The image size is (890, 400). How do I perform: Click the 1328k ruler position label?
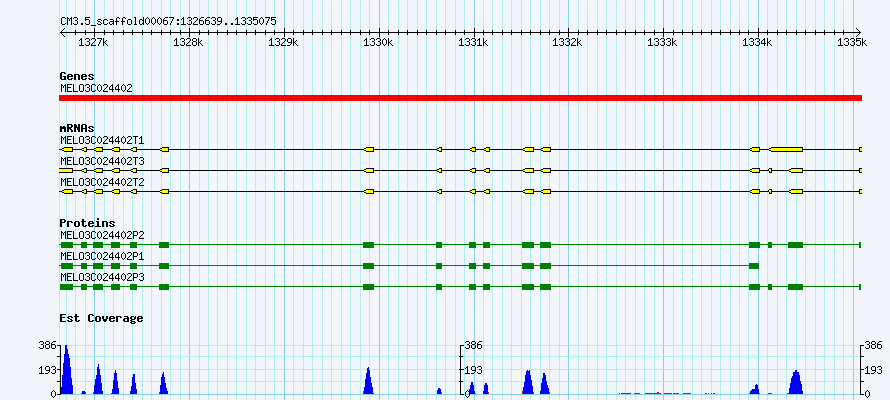point(188,42)
